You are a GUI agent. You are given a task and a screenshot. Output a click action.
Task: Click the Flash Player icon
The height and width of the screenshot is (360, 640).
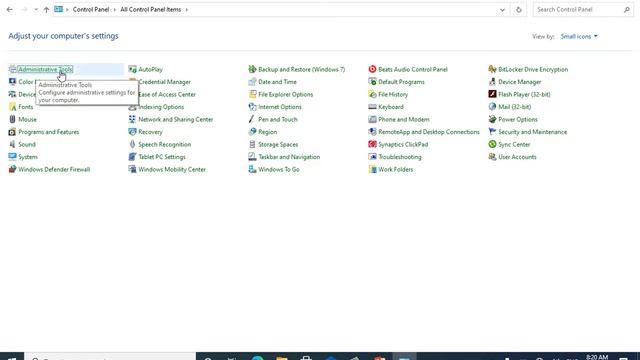coord(492,94)
